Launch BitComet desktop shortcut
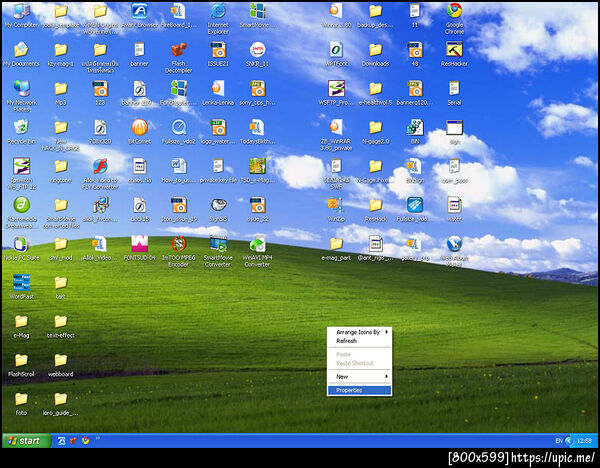This screenshot has width=600, height=468. tap(140, 132)
